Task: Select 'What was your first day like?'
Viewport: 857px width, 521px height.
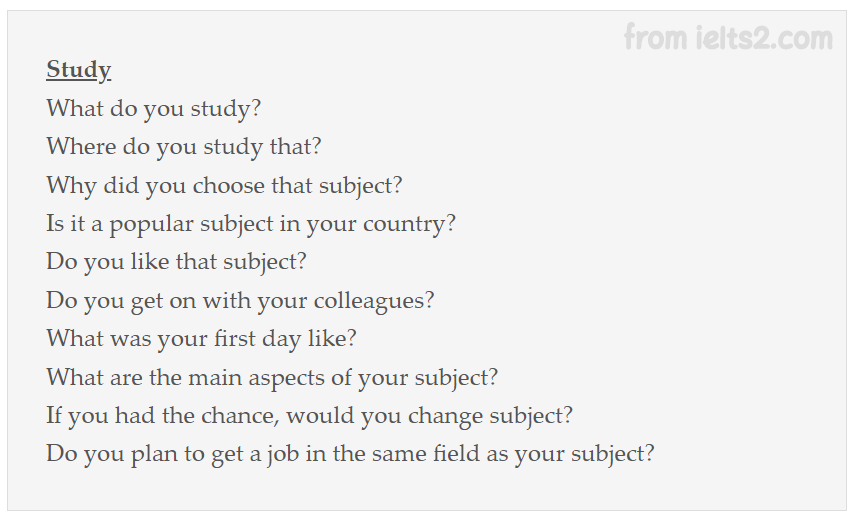Action: (201, 339)
